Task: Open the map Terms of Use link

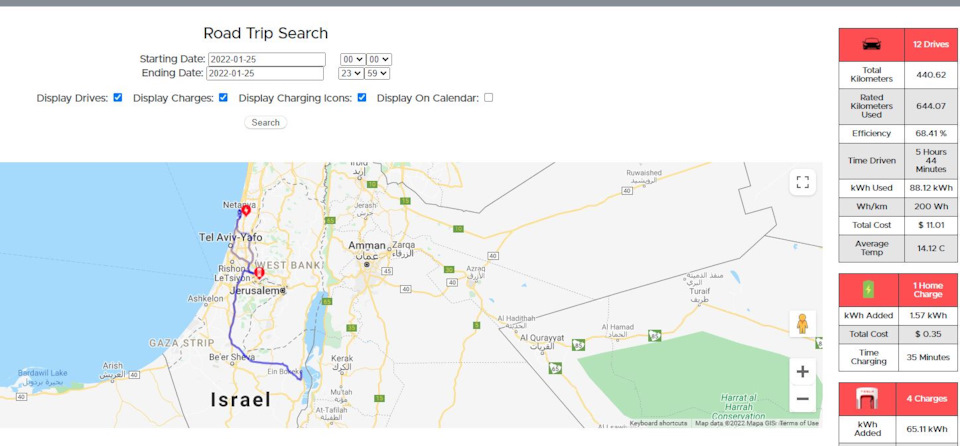Action: [x=799, y=423]
